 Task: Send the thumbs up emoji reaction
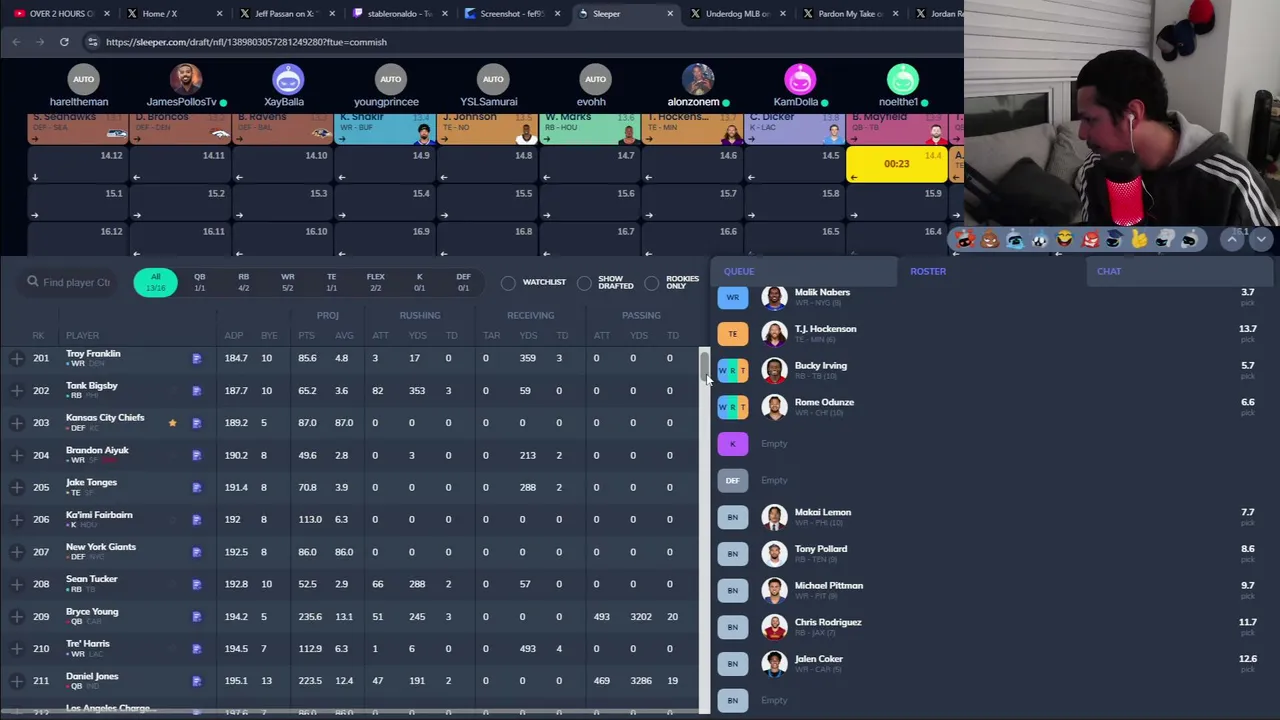click(1139, 239)
